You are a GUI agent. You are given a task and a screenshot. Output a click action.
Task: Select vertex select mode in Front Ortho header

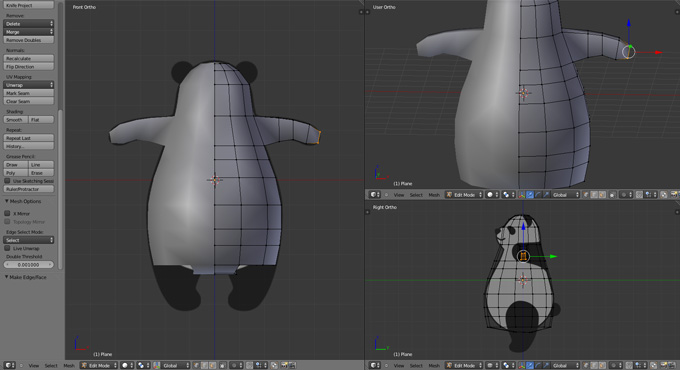196,365
